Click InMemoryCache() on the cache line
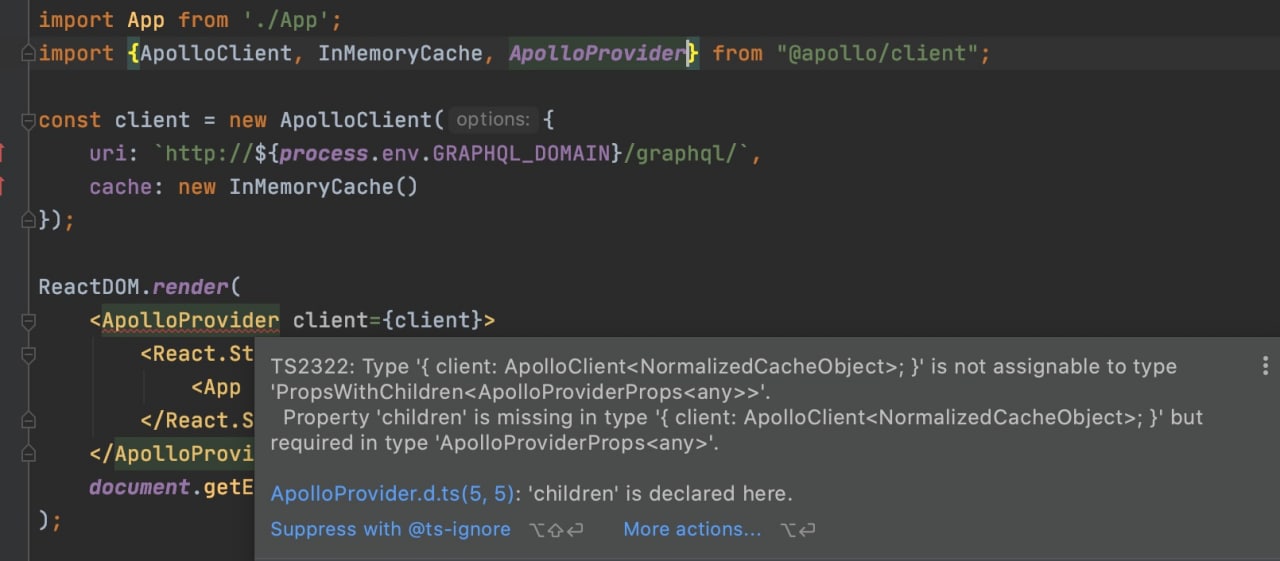The width and height of the screenshot is (1280, 561). [323, 187]
